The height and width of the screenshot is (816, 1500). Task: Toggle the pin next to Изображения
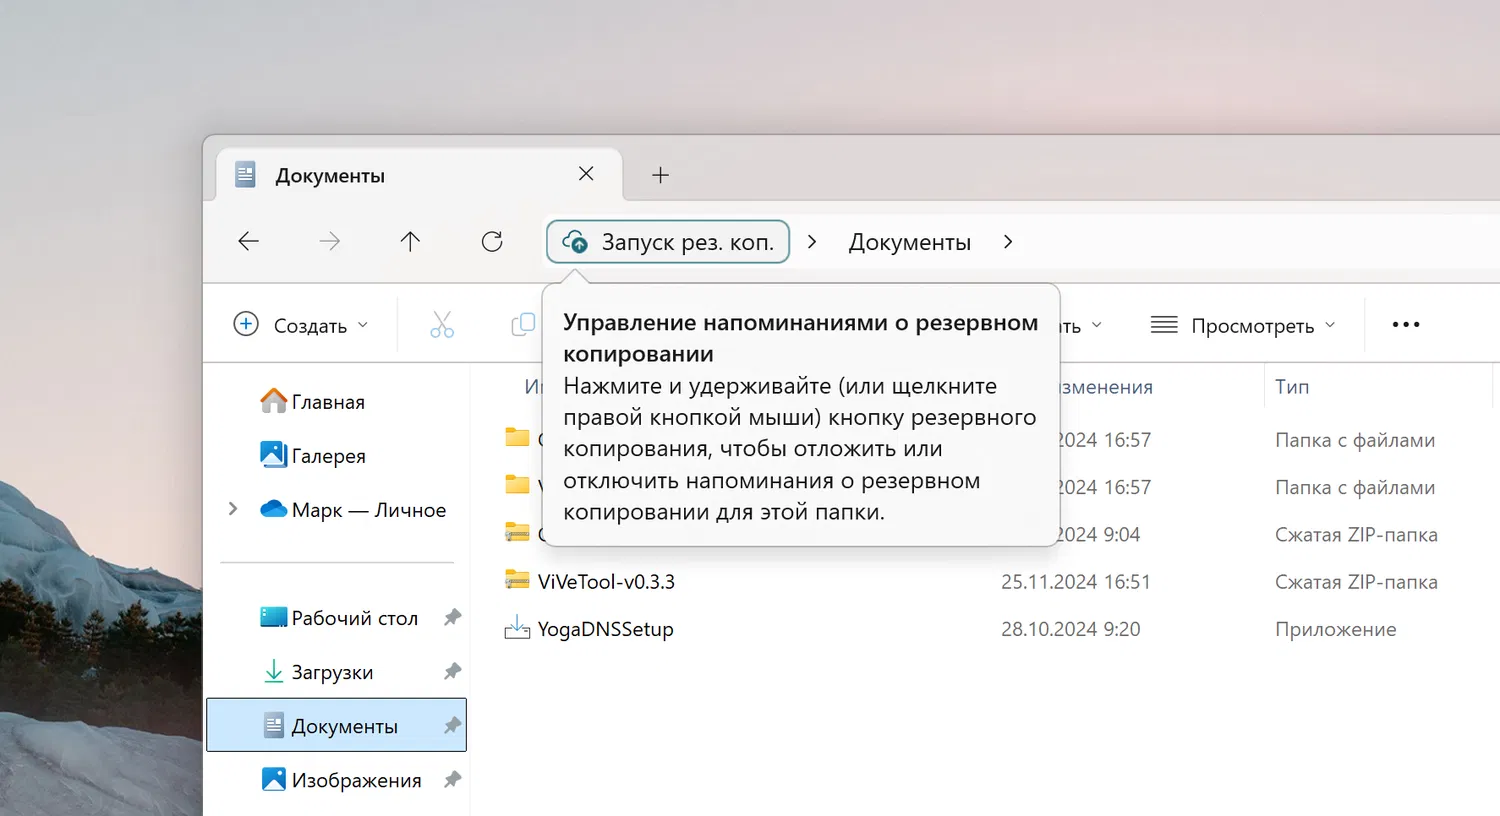click(x=453, y=780)
